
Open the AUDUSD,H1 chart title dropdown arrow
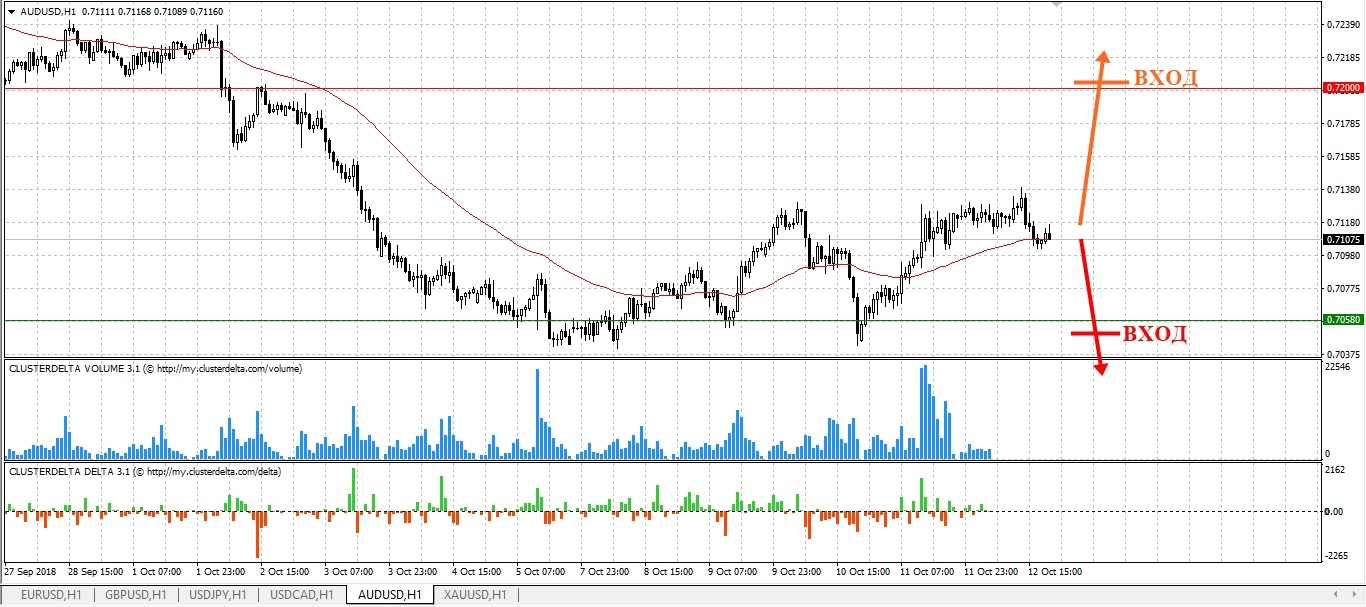tap(11, 11)
